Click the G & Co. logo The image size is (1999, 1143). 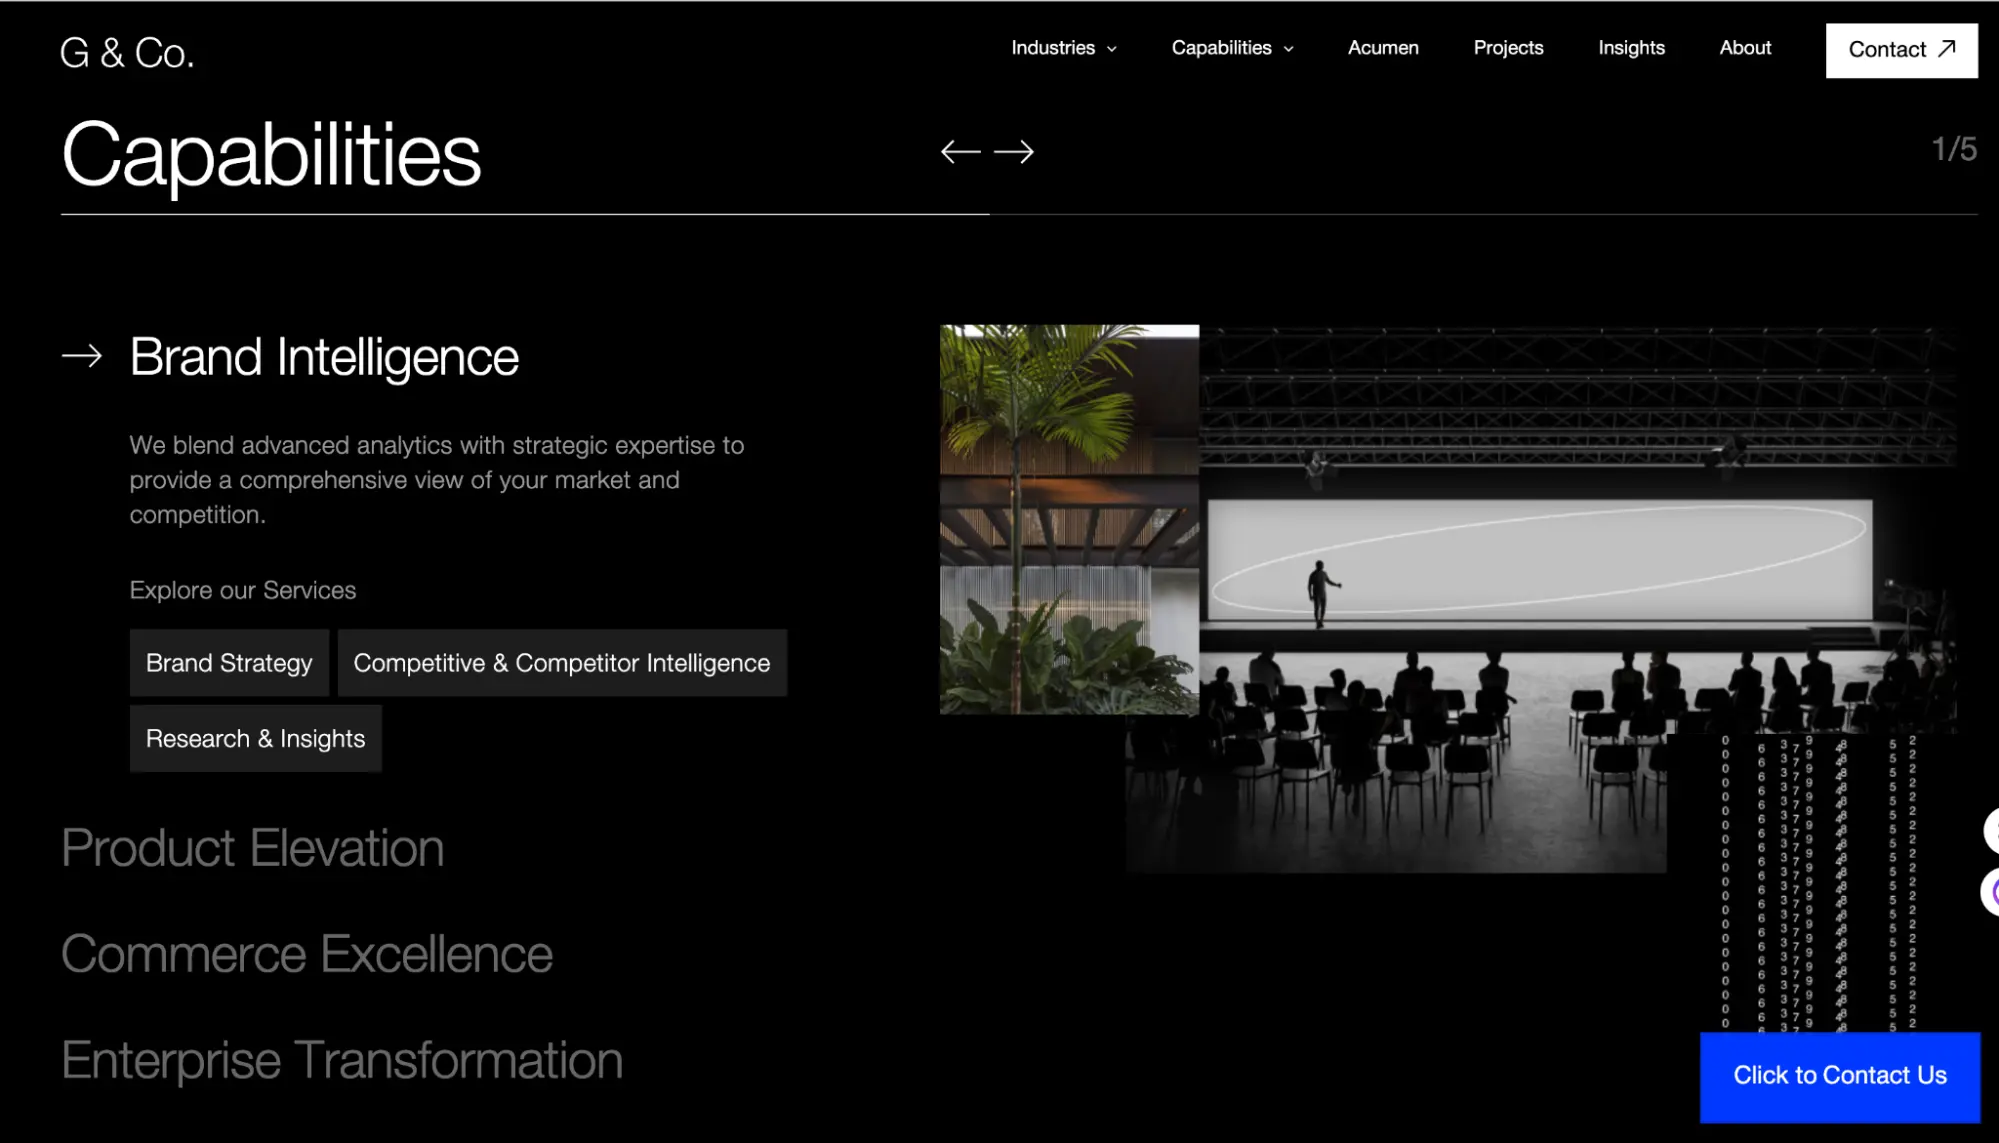[127, 53]
